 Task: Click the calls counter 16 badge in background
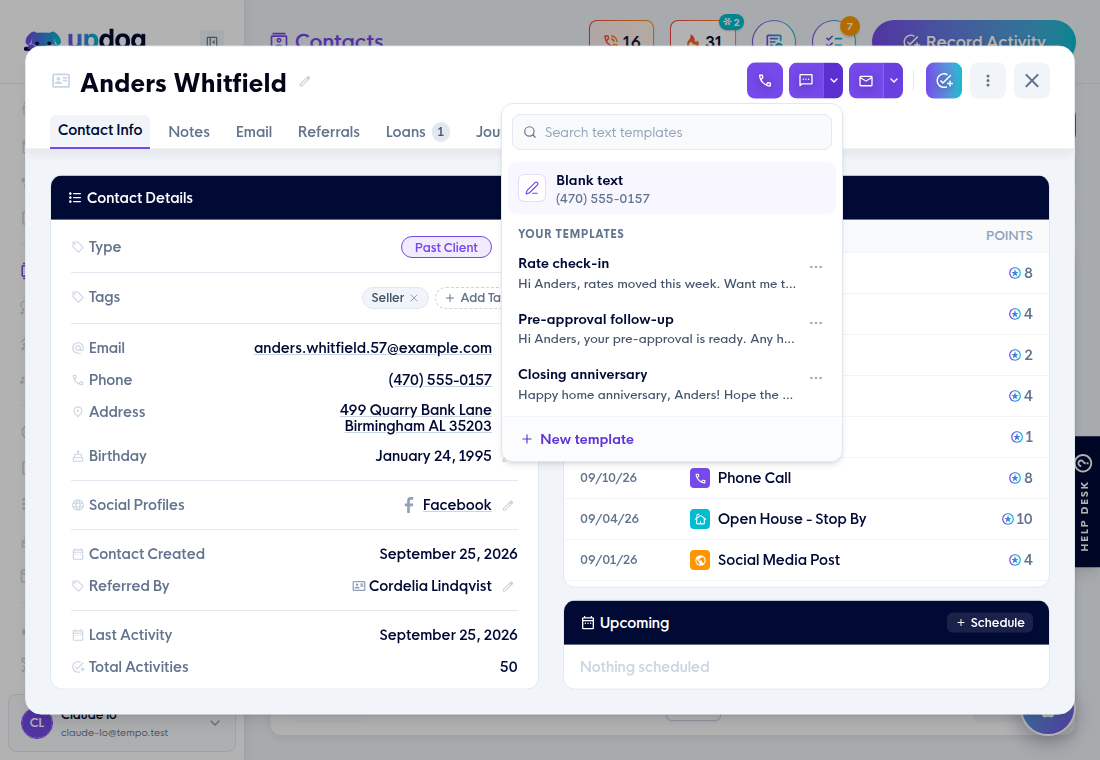(622, 34)
